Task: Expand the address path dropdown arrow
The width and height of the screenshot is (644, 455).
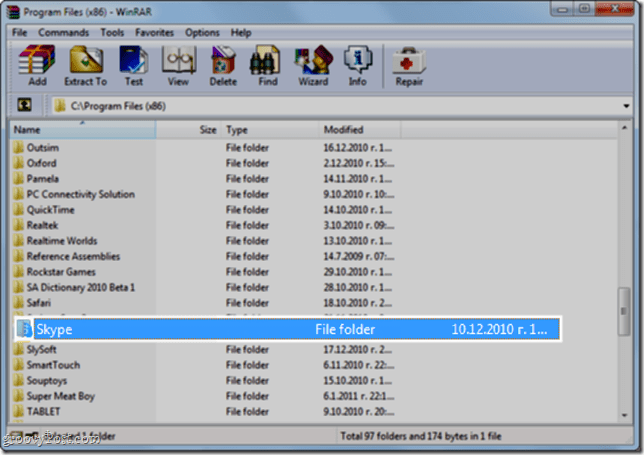Action: tap(626, 106)
